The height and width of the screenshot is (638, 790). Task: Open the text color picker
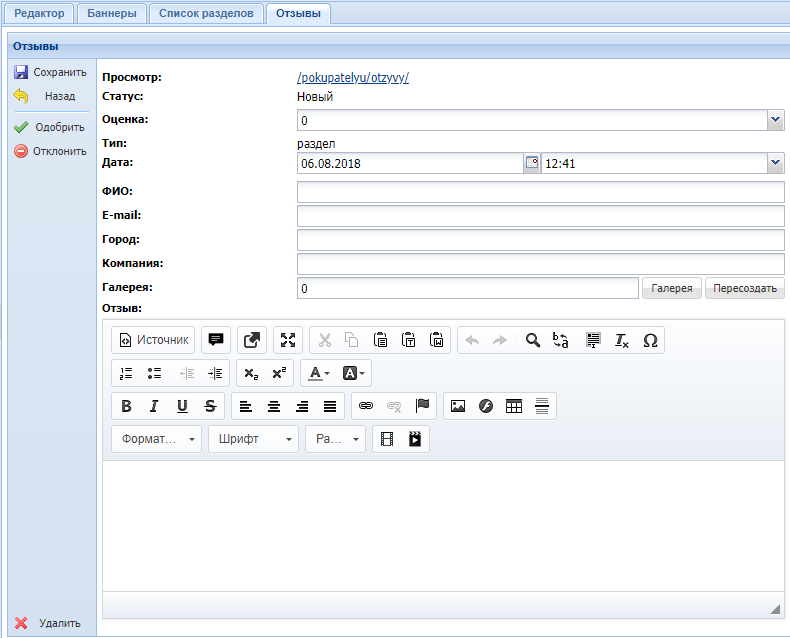tap(319, 373)
